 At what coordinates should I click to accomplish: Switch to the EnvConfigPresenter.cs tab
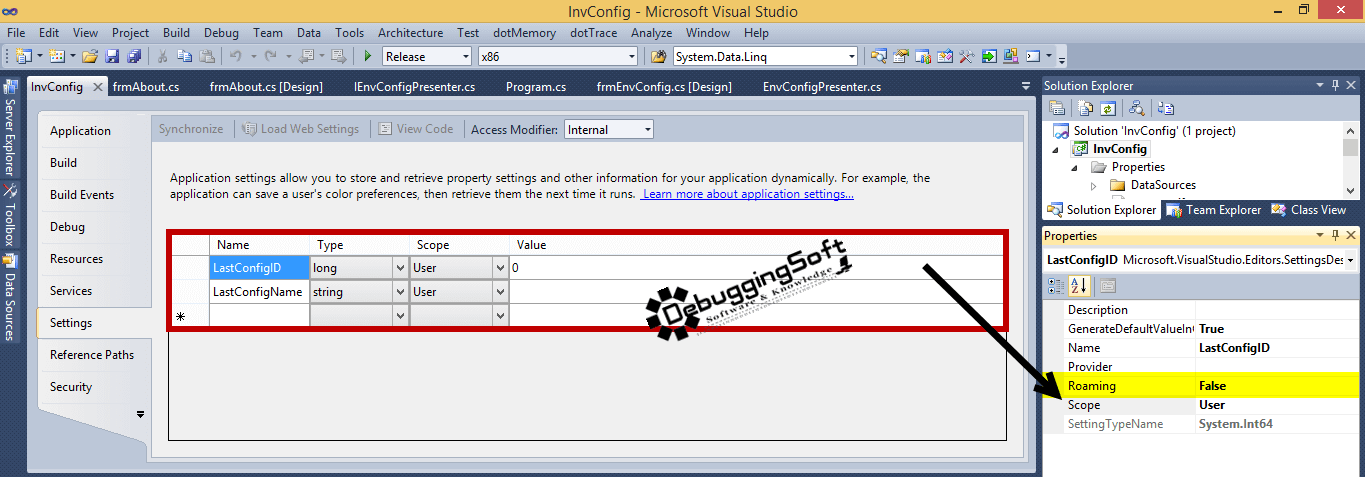coord(822,87)
